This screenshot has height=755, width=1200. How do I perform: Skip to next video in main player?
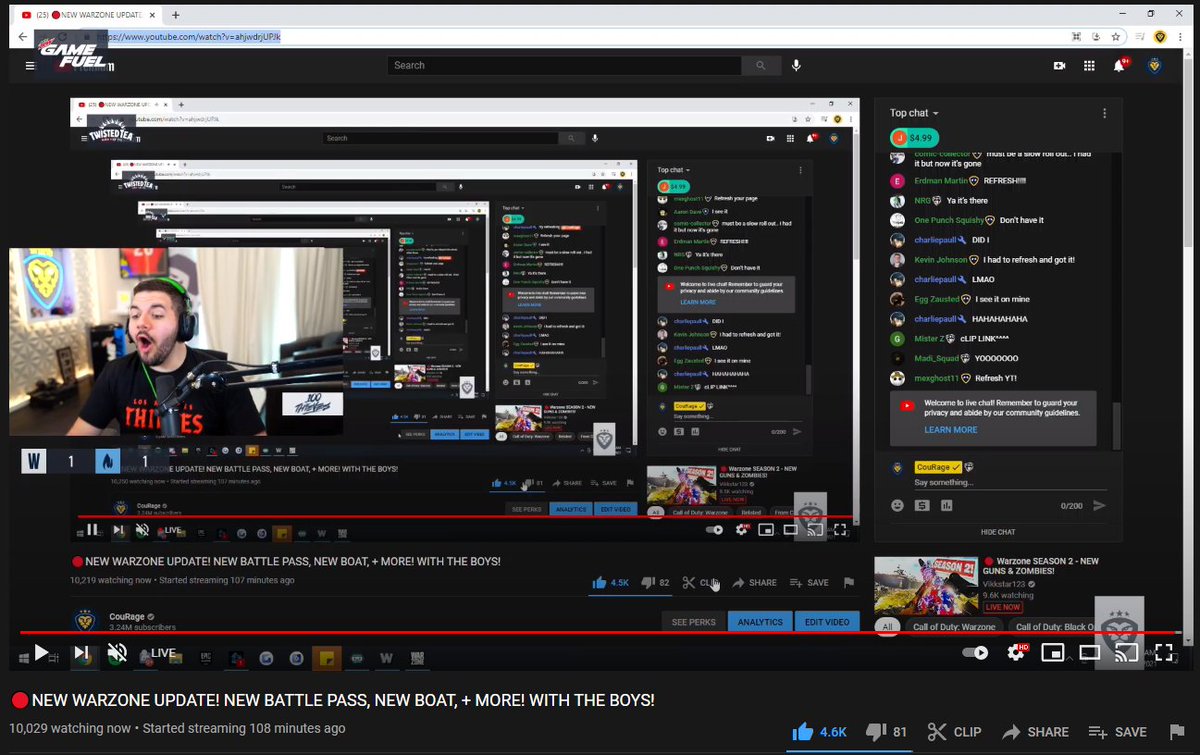coord(81,653)
